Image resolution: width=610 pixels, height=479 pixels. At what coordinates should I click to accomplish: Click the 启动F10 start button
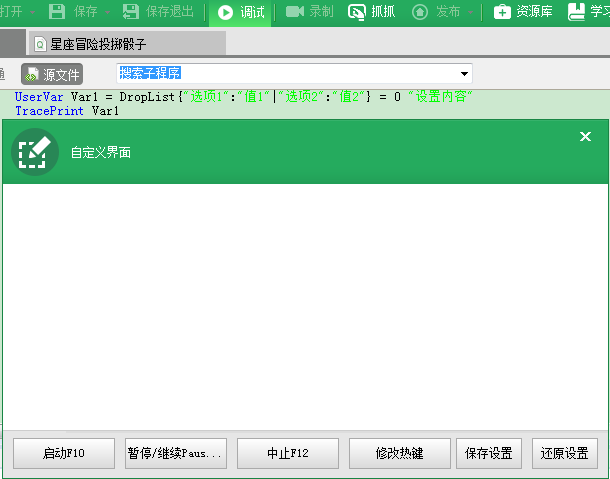click(64, 453)
